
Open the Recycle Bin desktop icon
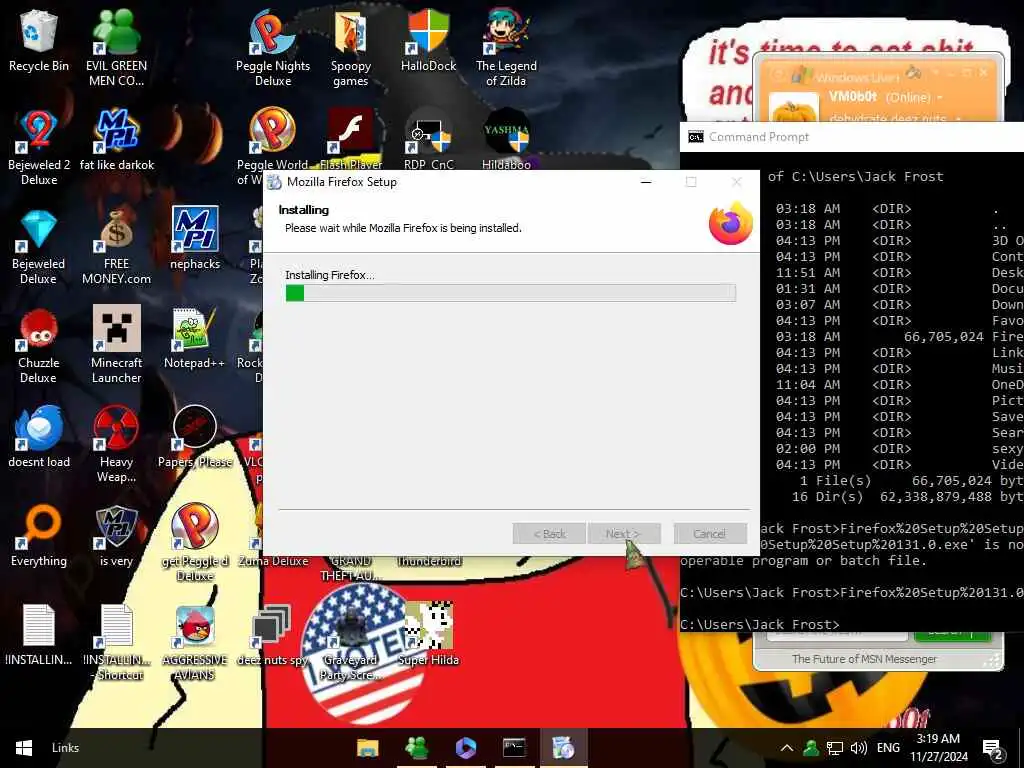pos(39,40)
